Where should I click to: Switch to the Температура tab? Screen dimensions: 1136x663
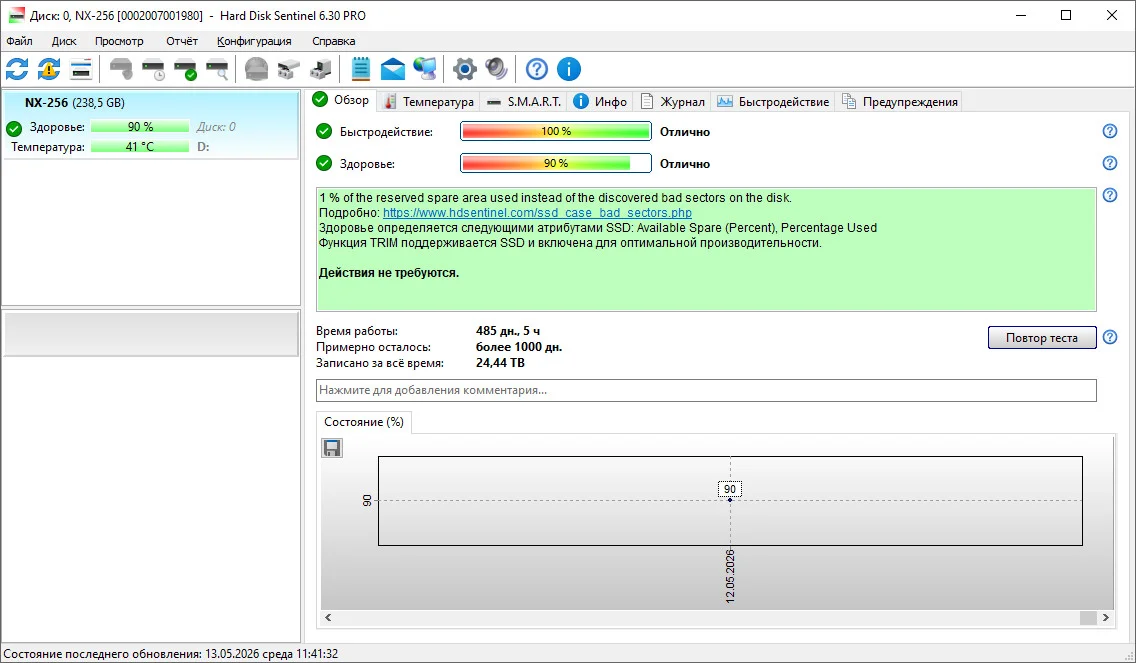tap(428, 102)
